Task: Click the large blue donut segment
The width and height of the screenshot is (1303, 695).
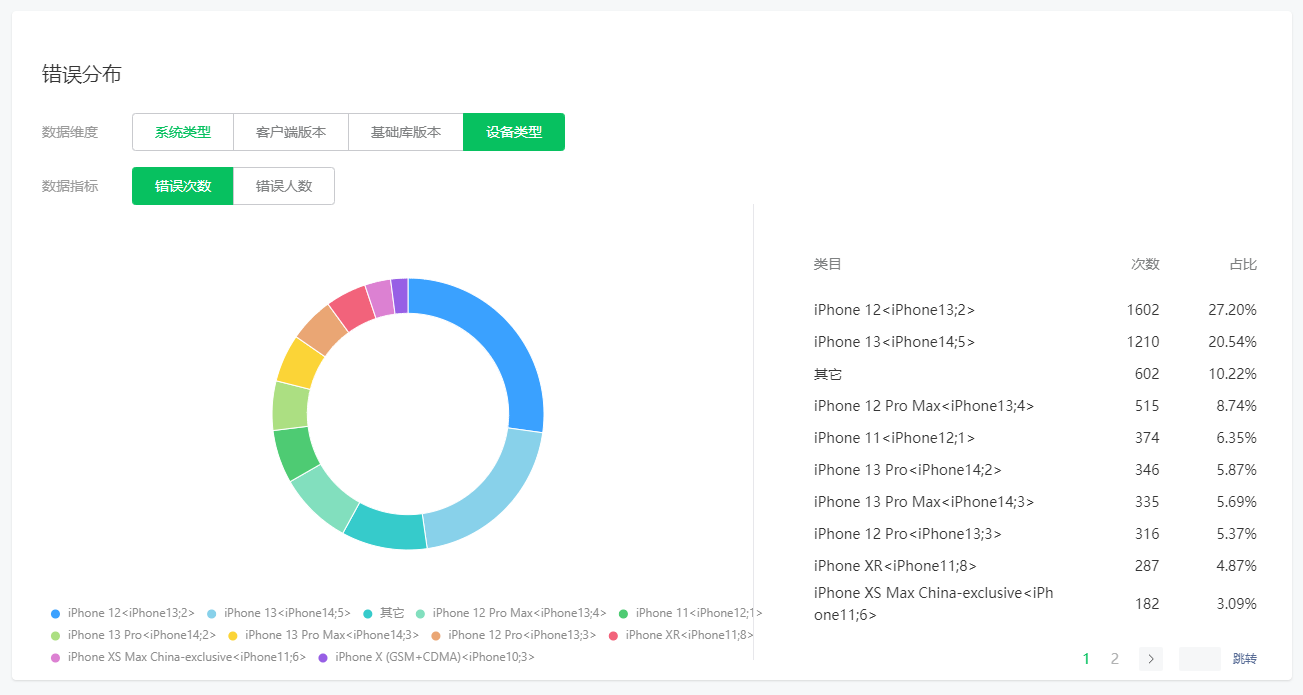Action: 508,340
